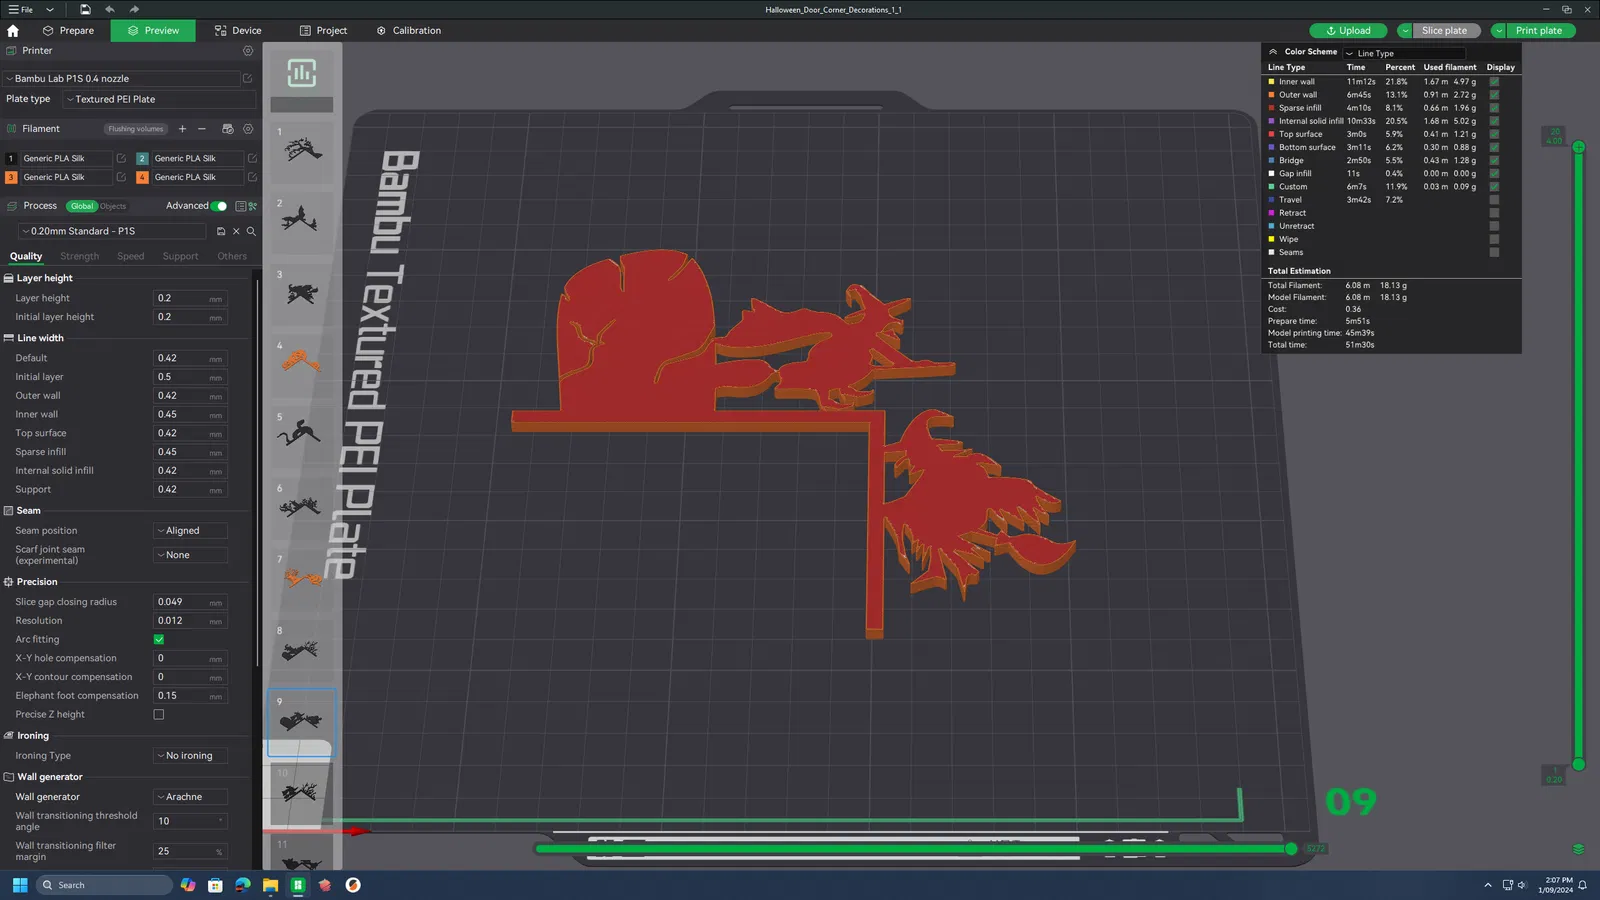Screen dimensions: 1600x900
Task: Open the slicing statistics icon above plate list
Action: [302, 73]
